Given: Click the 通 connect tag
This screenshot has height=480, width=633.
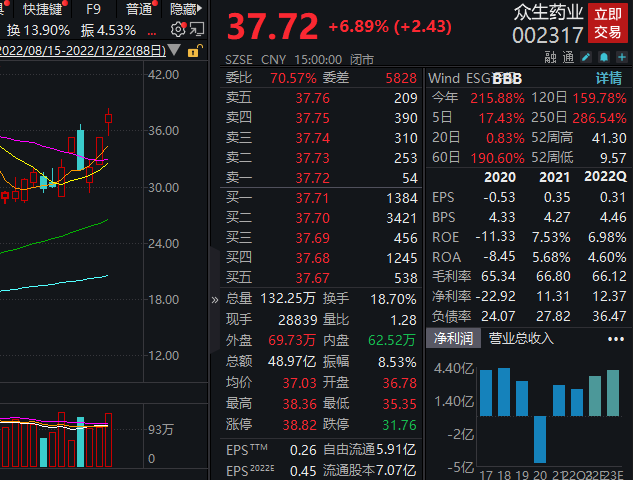Looking at the screenshot, I should (568, 58).
